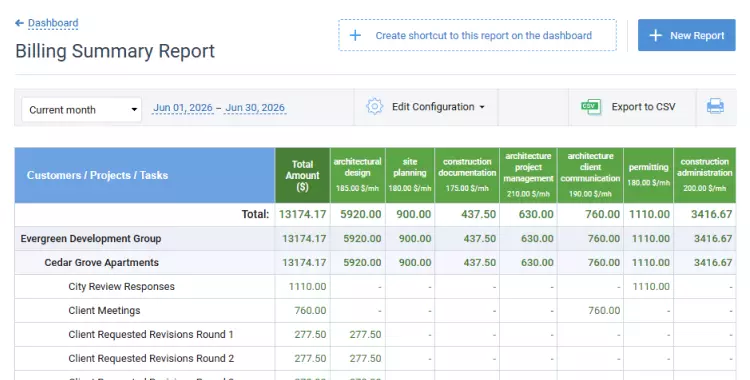Viewport: 750px width, 380px height.
Task: Click the Customers / Projects / Tasks column header
Action: pos(145,175)
